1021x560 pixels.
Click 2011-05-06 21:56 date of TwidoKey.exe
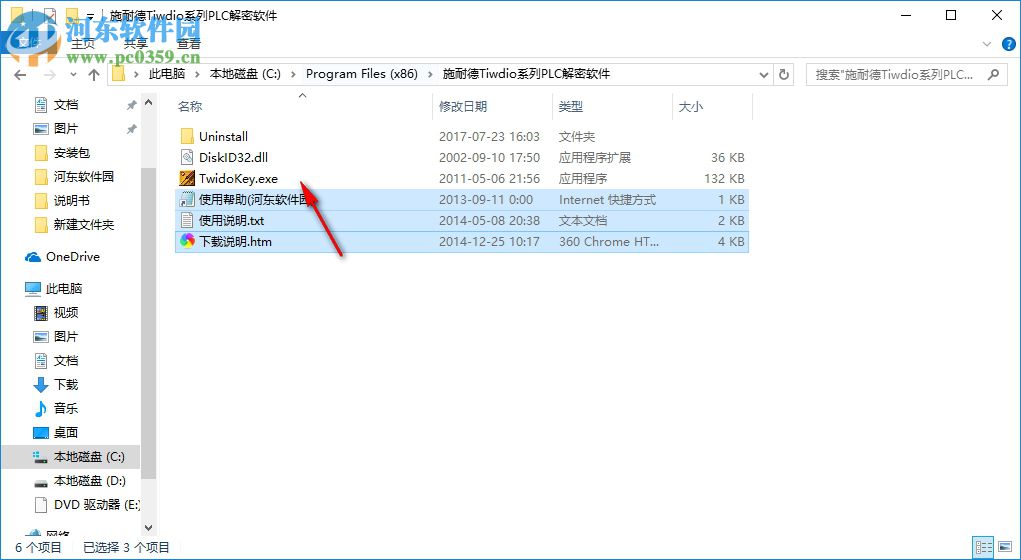490,178
